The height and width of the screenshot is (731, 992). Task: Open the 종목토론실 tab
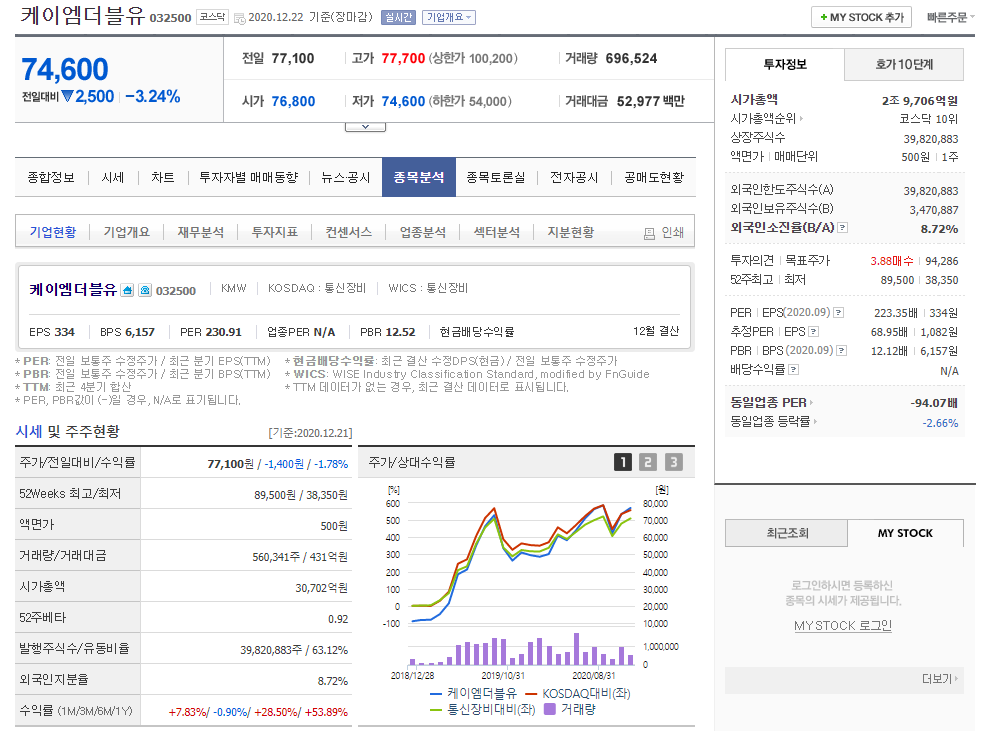click(496, 177)
